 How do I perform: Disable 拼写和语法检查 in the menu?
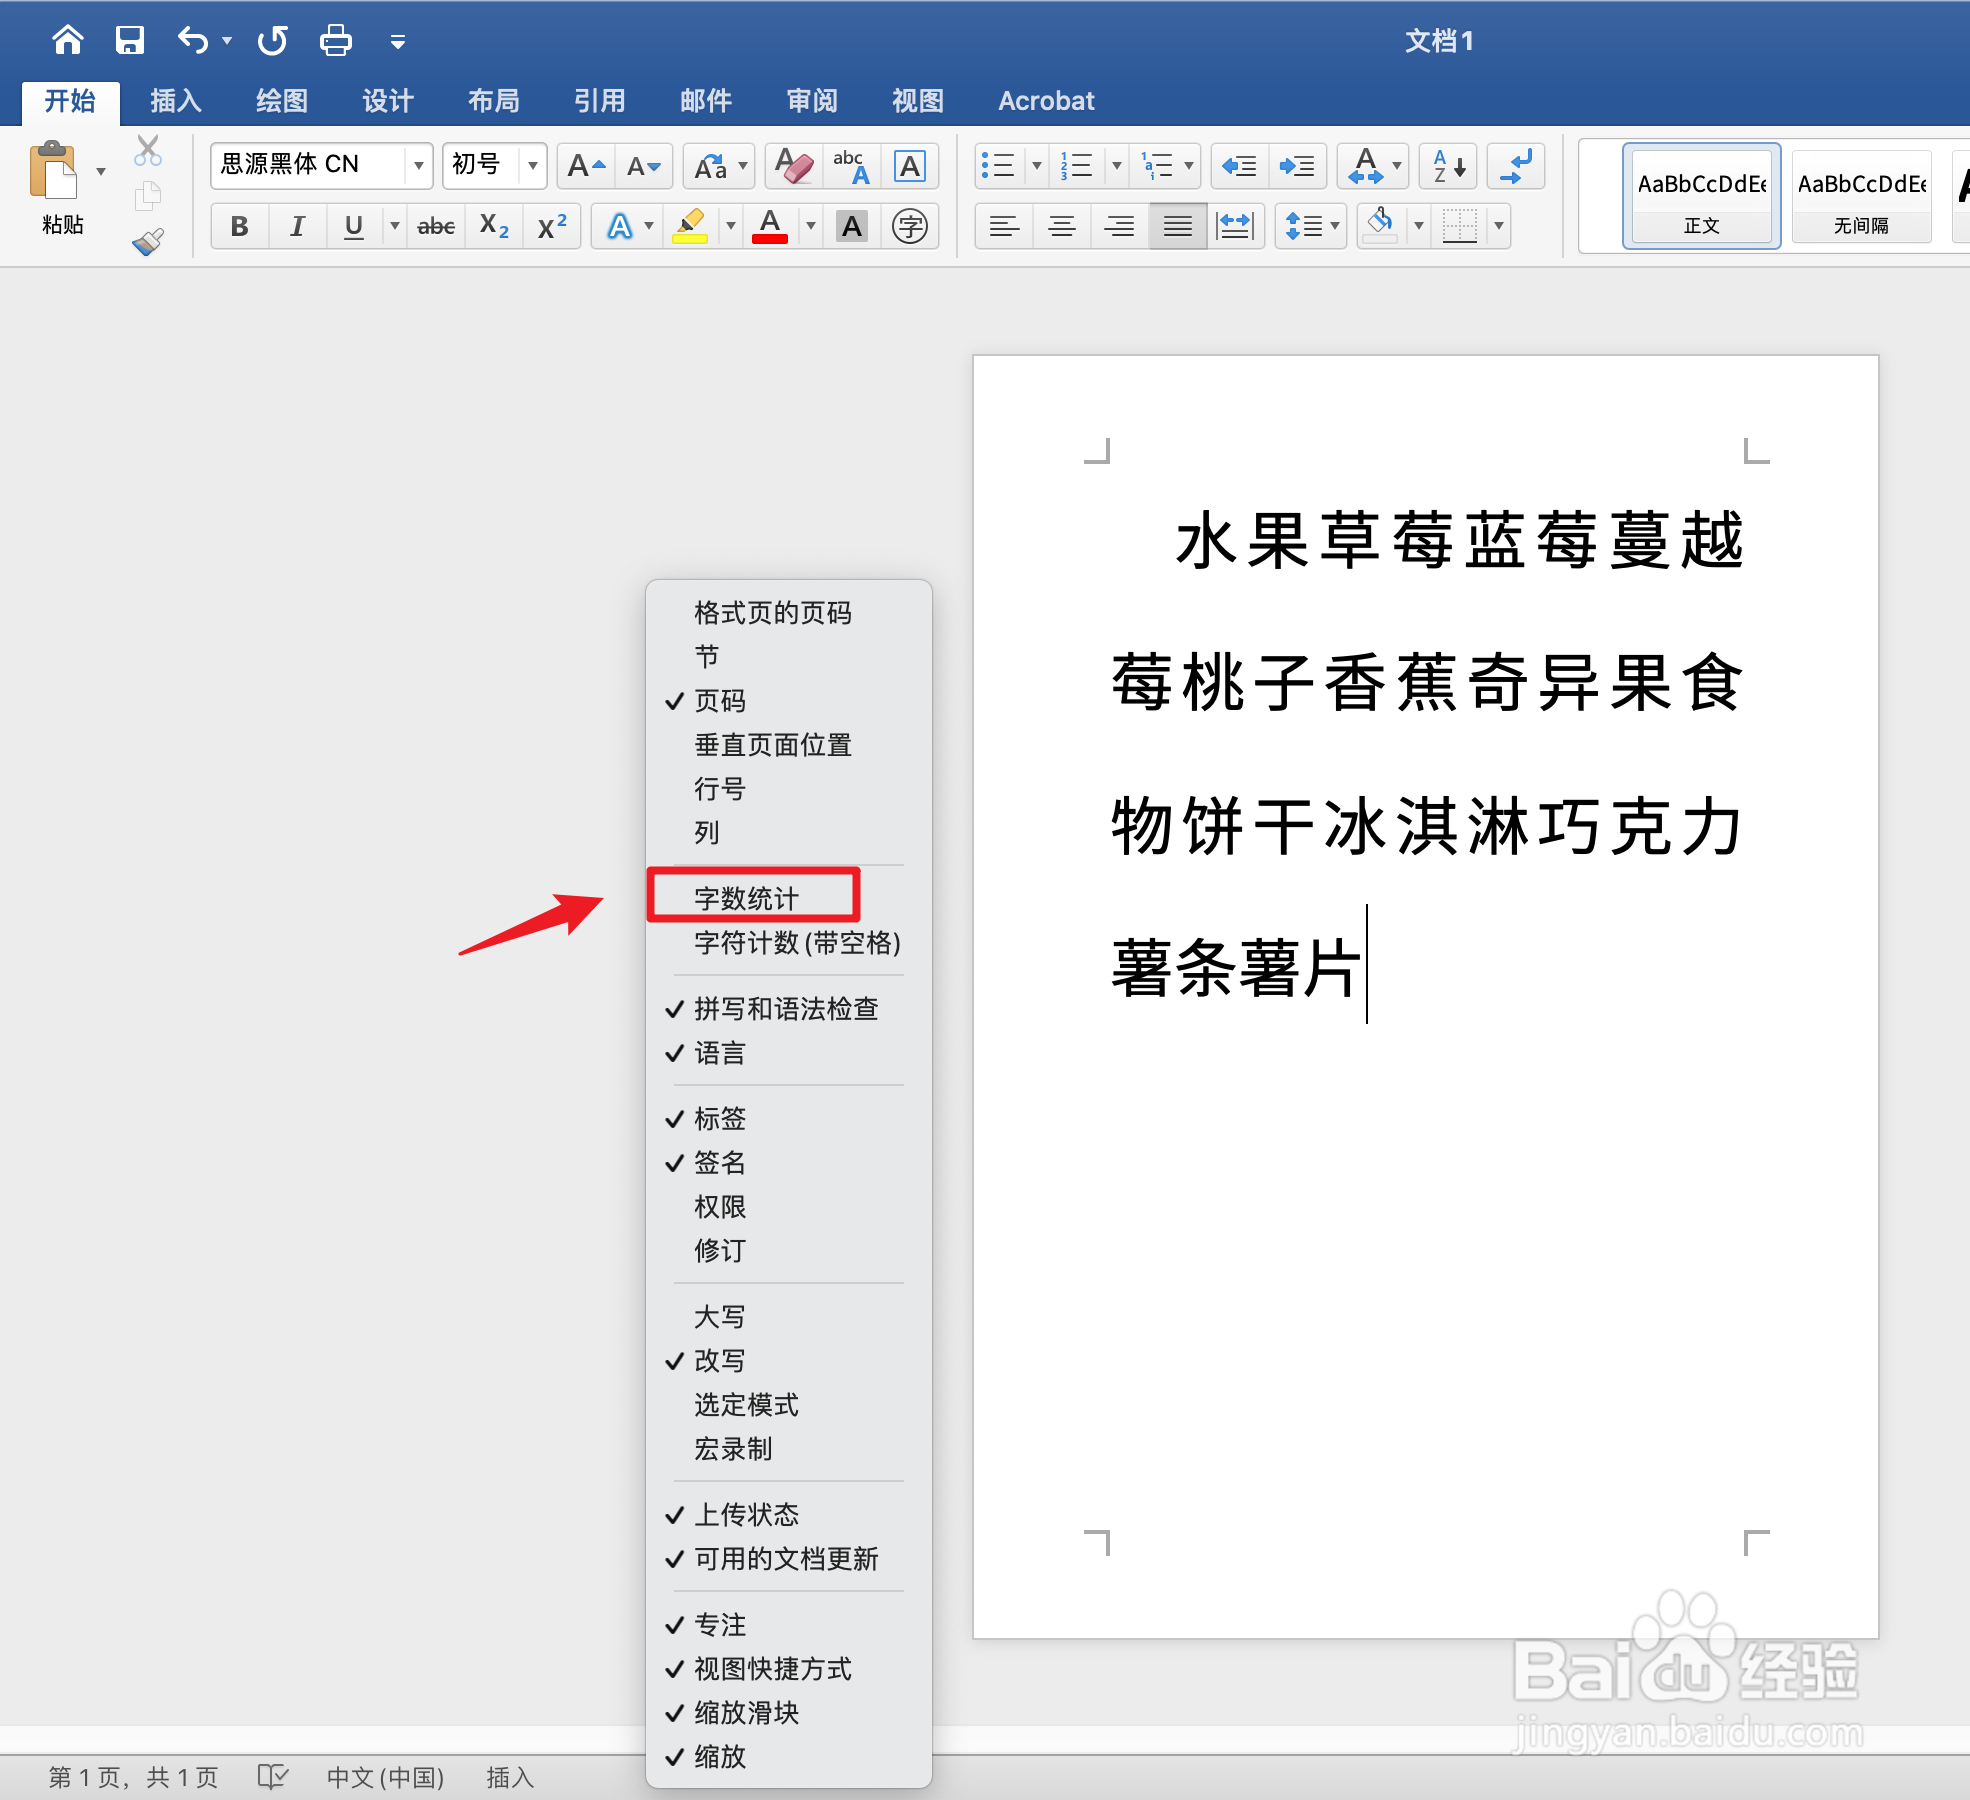point(785,1008)
